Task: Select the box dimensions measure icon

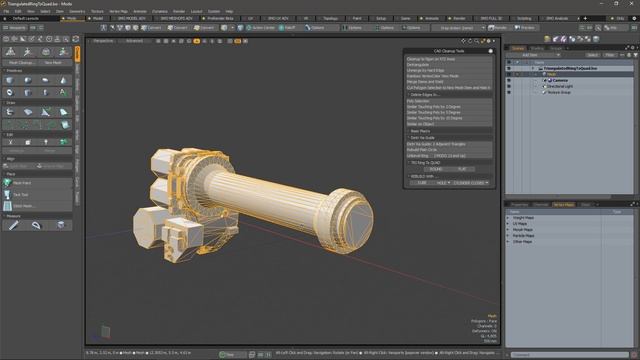Action: coord(61,225)
